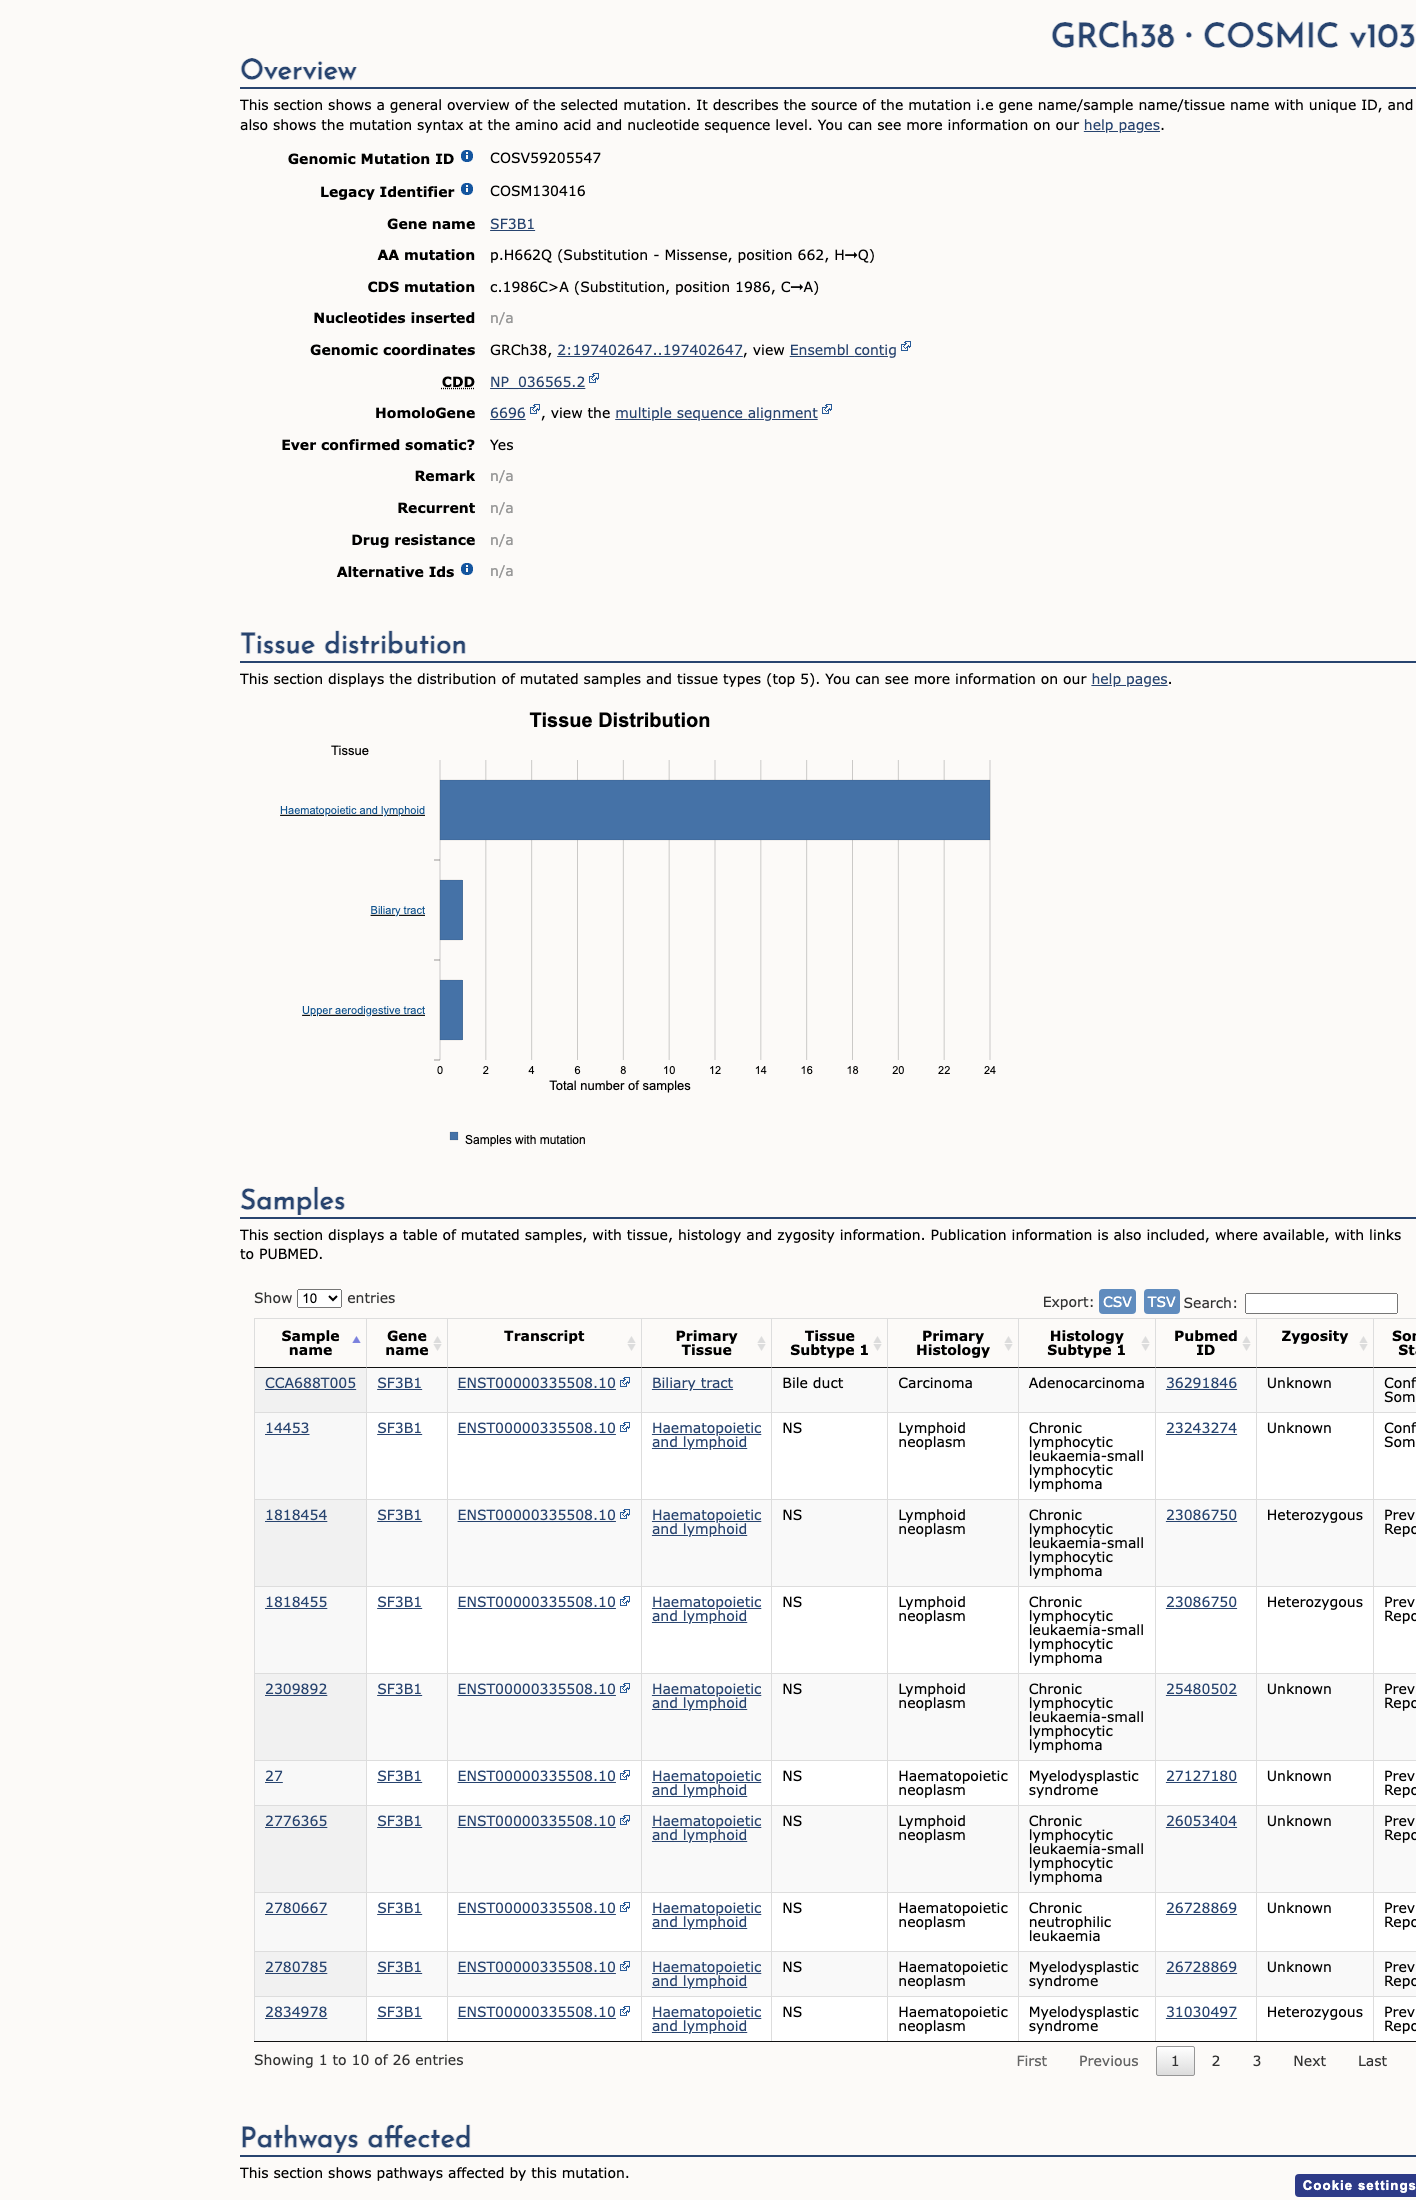Image resolution: width=1416 pixels, height=2200 pixels.
Task: Click transcript external icon in 1818454 row
Action: coord(625,1514)
